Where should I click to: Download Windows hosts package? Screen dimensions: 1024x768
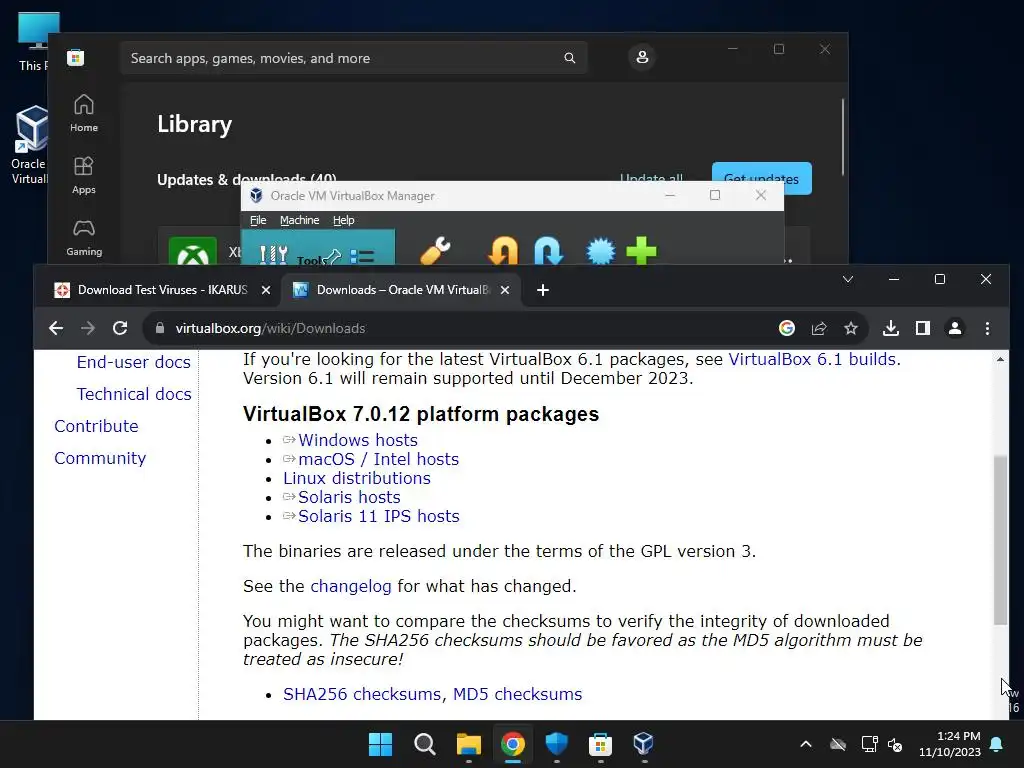[x=358, y=440]
